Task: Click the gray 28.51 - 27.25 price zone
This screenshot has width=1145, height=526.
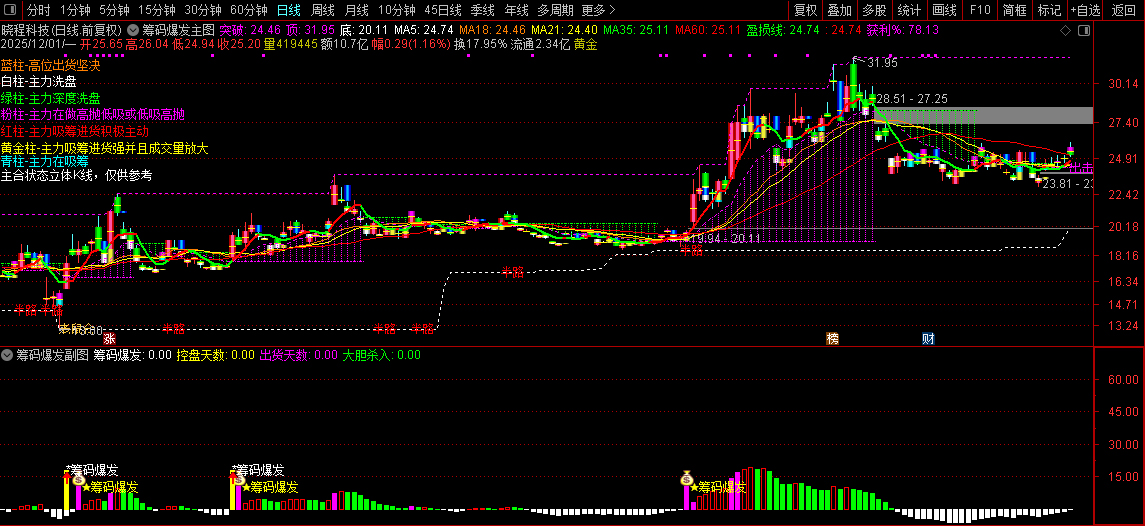Action: [1000, 115]
